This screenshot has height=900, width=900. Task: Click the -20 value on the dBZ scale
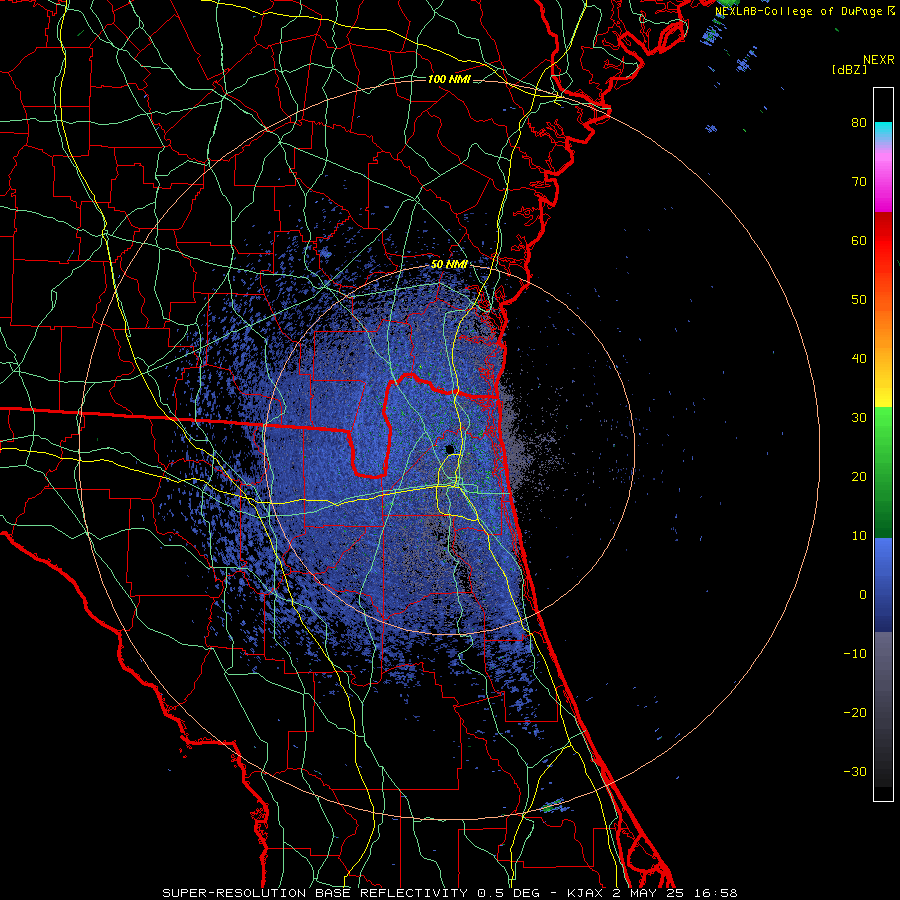(x=855, y=713)
